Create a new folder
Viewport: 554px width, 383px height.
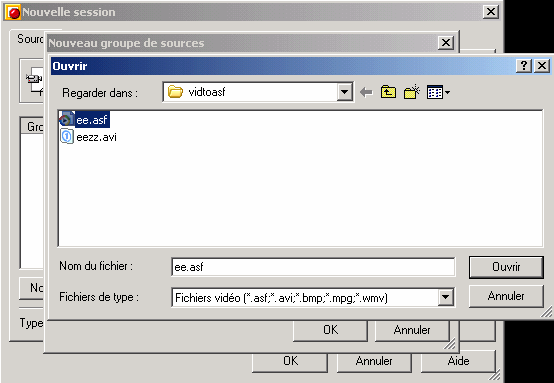[x=412, y=92]
